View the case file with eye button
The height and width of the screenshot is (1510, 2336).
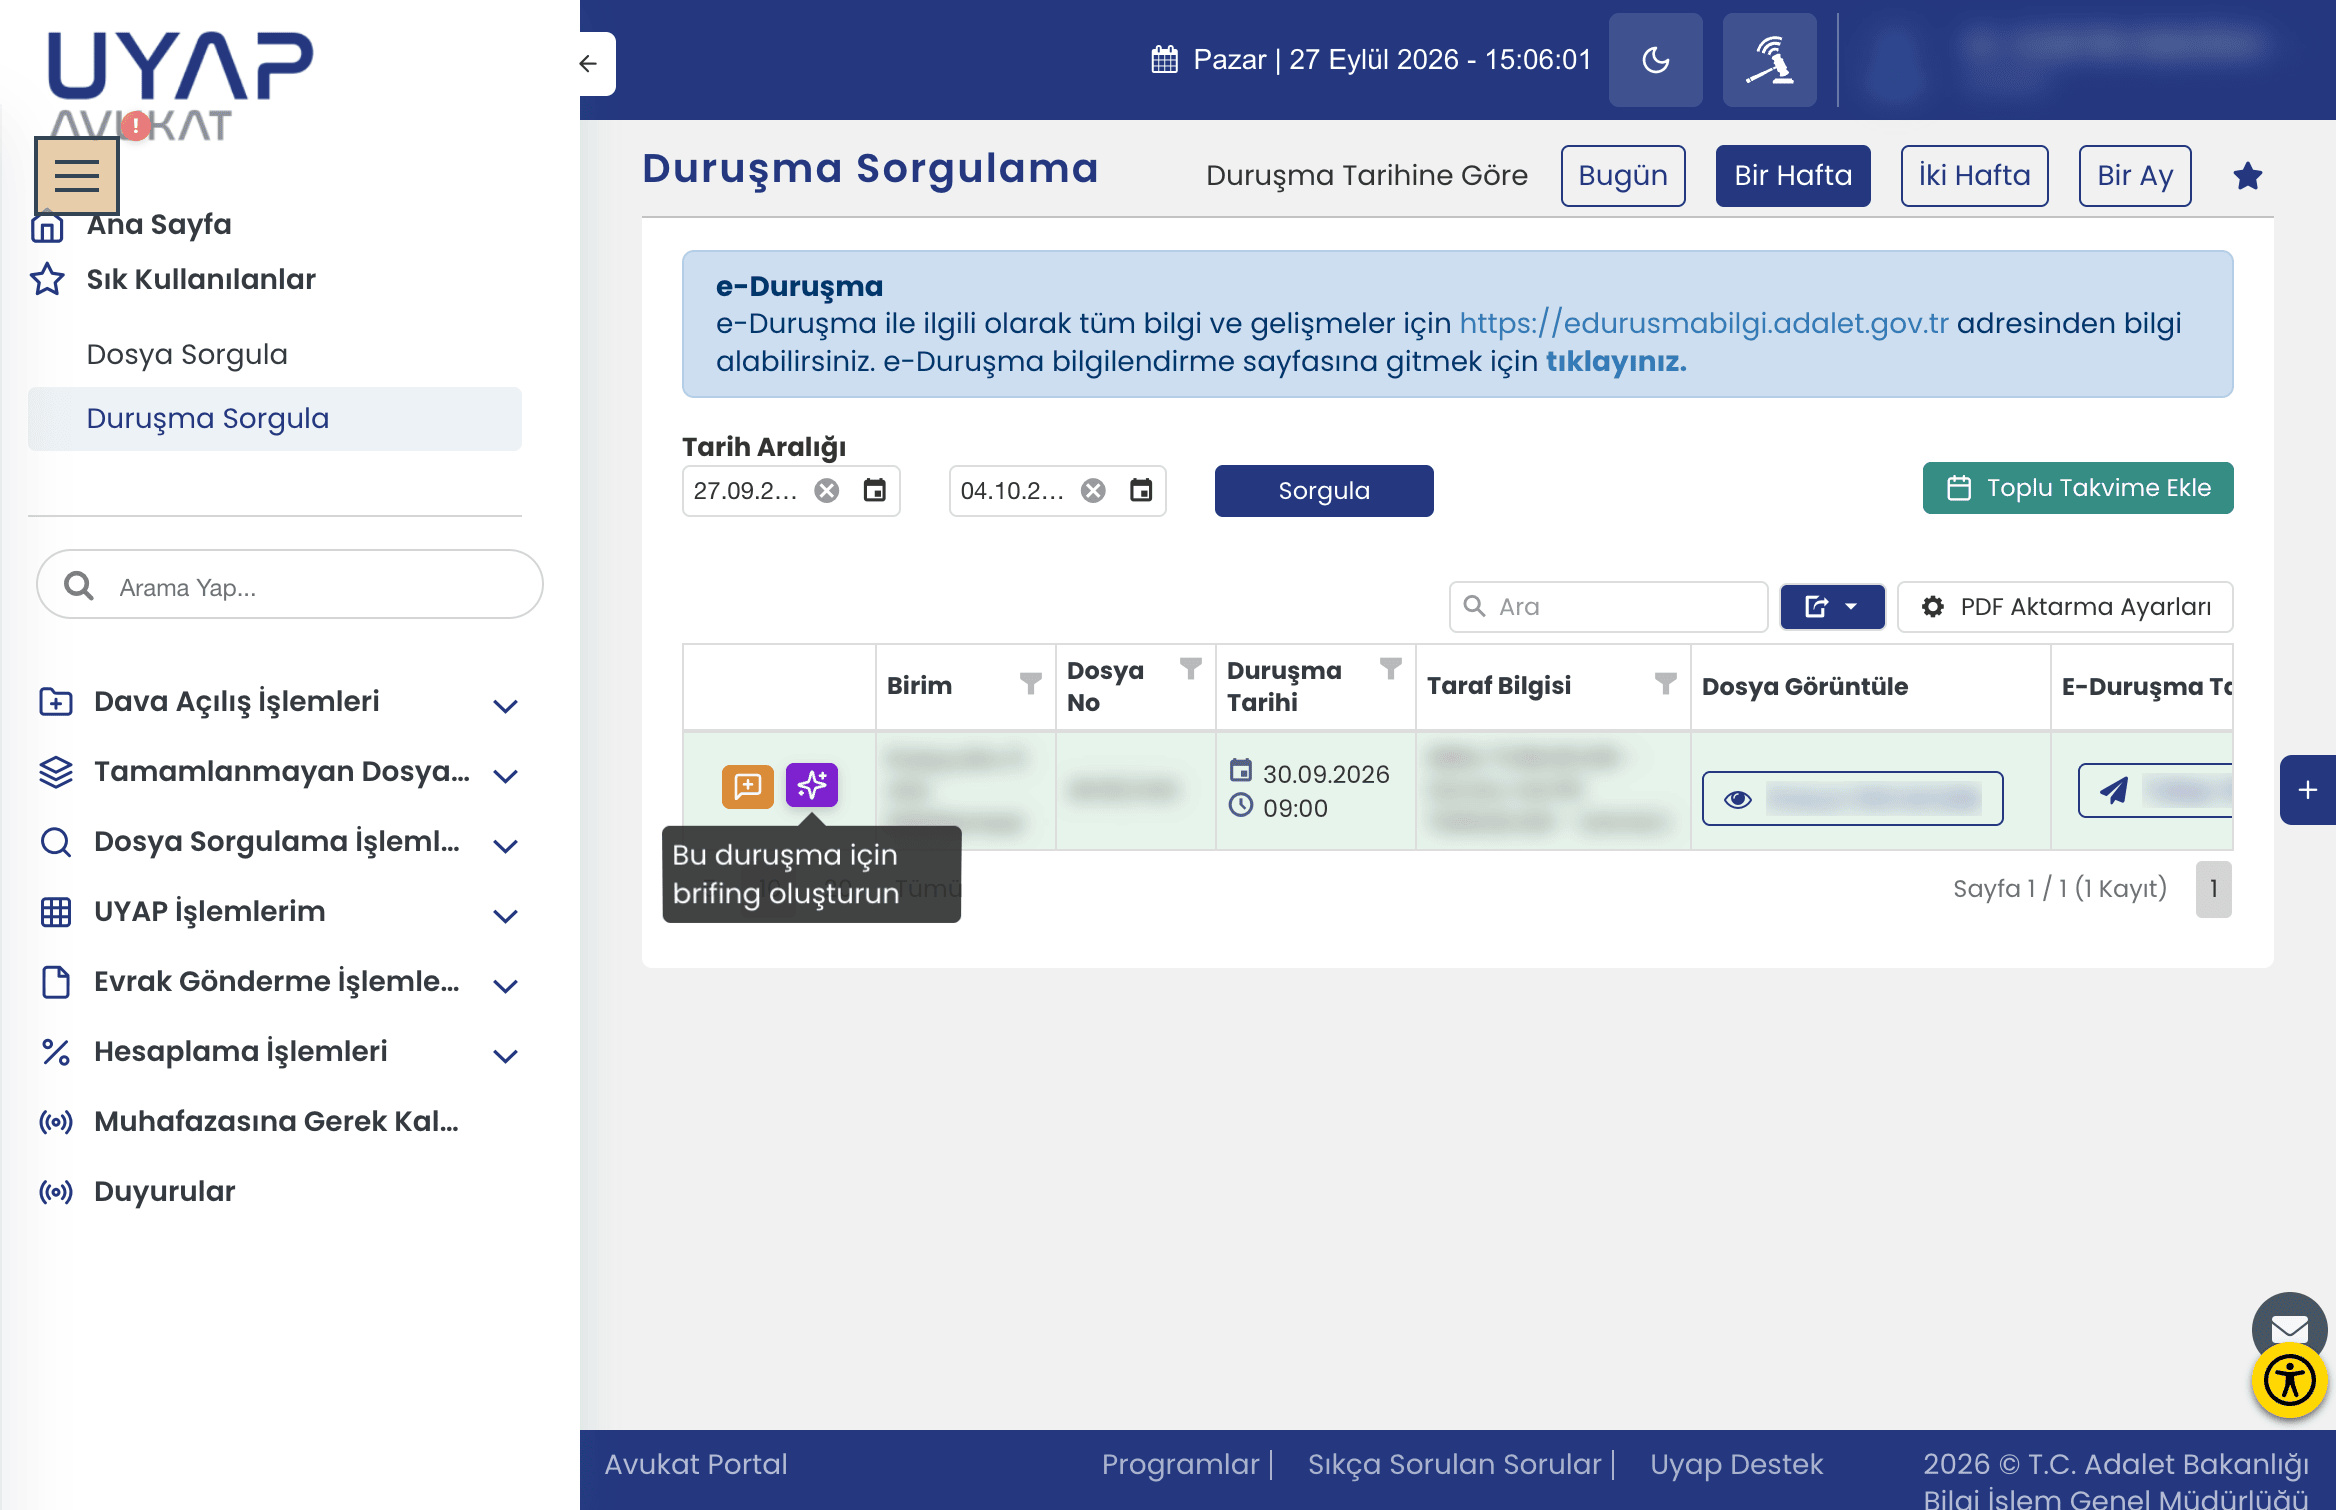coord(1852,798)
